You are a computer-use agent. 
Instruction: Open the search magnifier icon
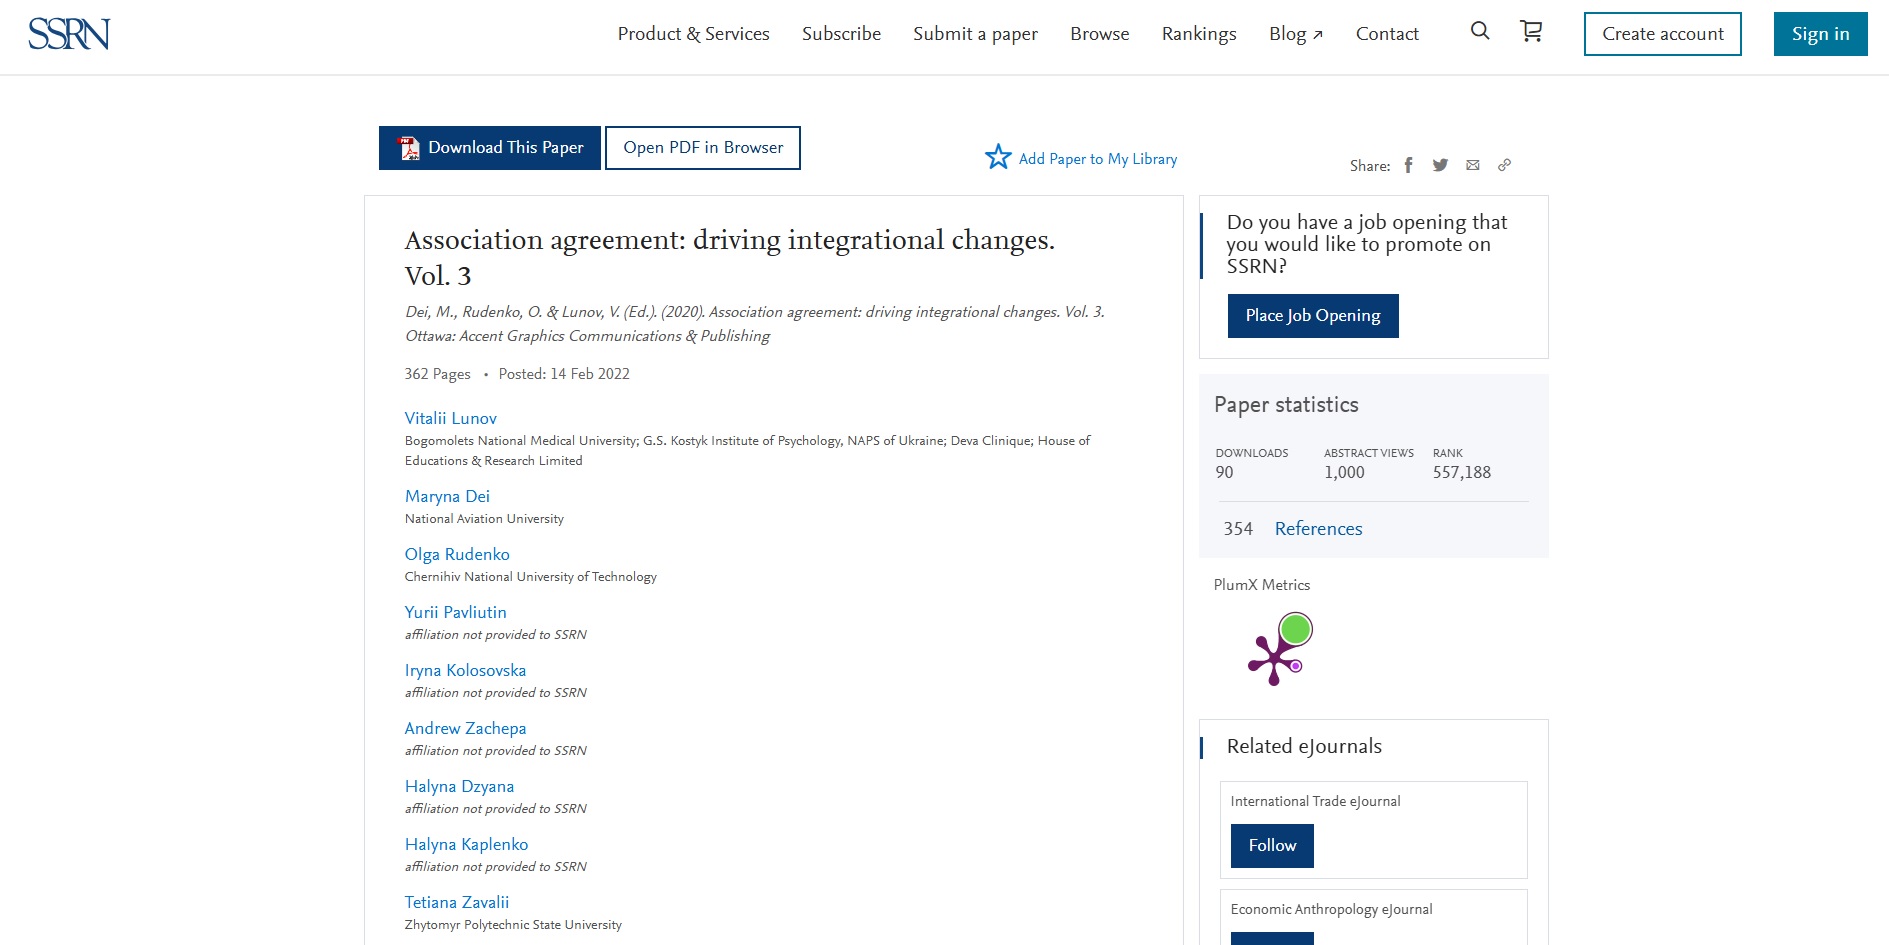(x=1480, y=31)
